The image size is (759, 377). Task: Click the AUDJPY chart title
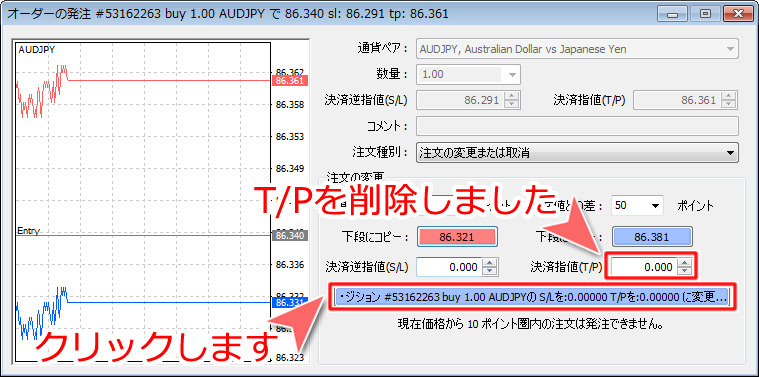pos(37,49)
